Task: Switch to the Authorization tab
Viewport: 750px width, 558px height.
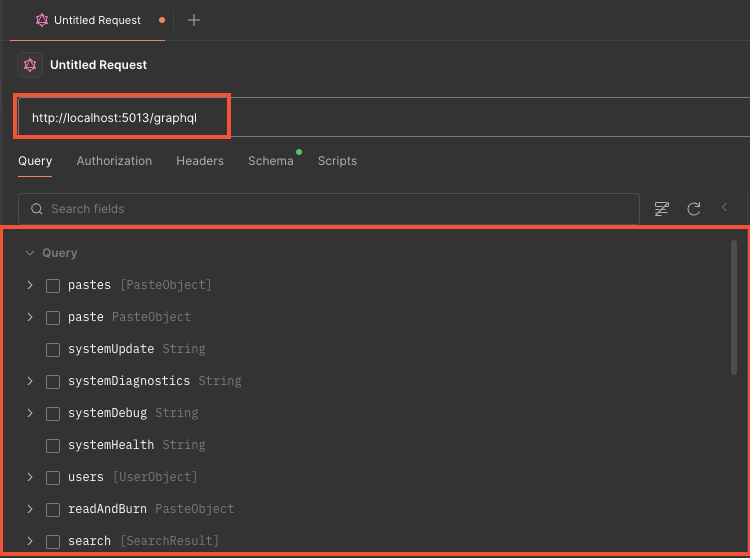Action: click(x=114, y=161)
